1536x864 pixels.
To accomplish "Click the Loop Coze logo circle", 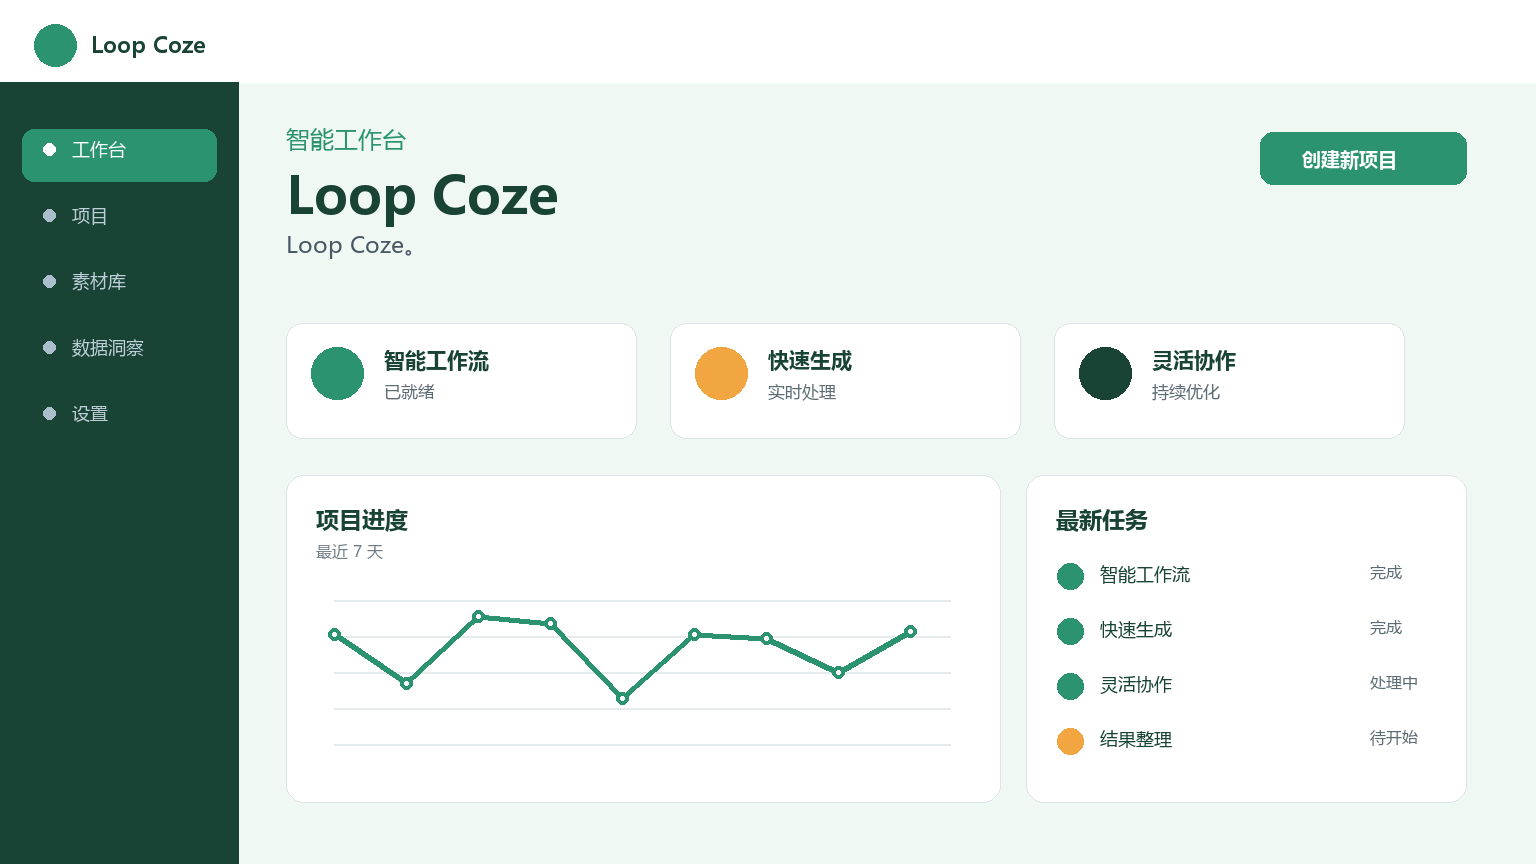I will (x=55, y=45).
